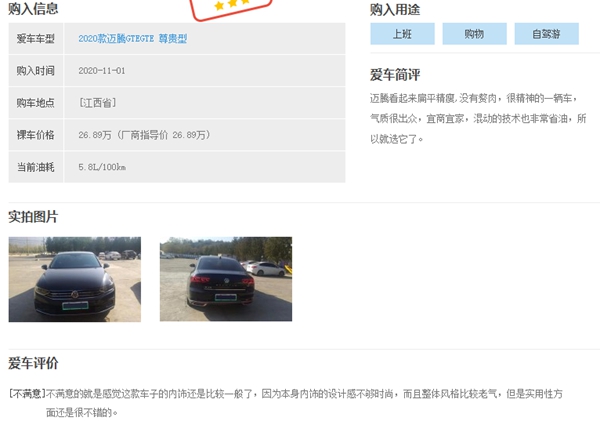Click the 当前油耗 value 5.8L/100km

click(x=102, y=167)
